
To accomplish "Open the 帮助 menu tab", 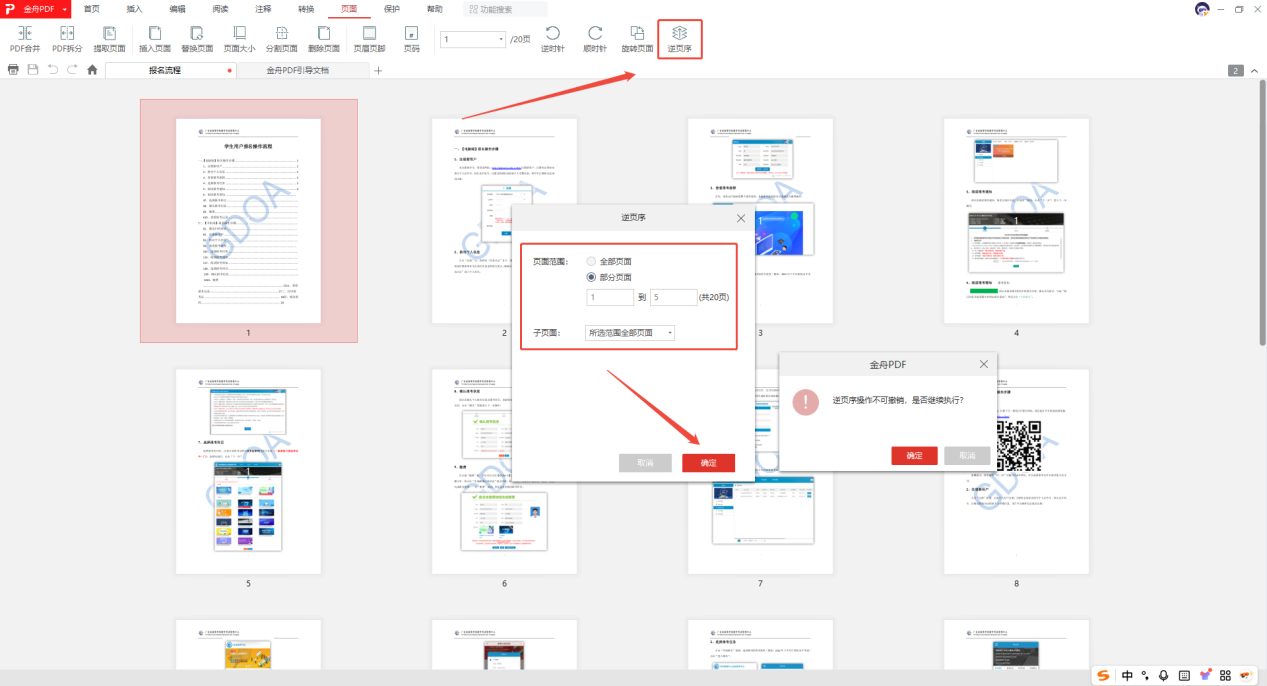I will [435, 8].
